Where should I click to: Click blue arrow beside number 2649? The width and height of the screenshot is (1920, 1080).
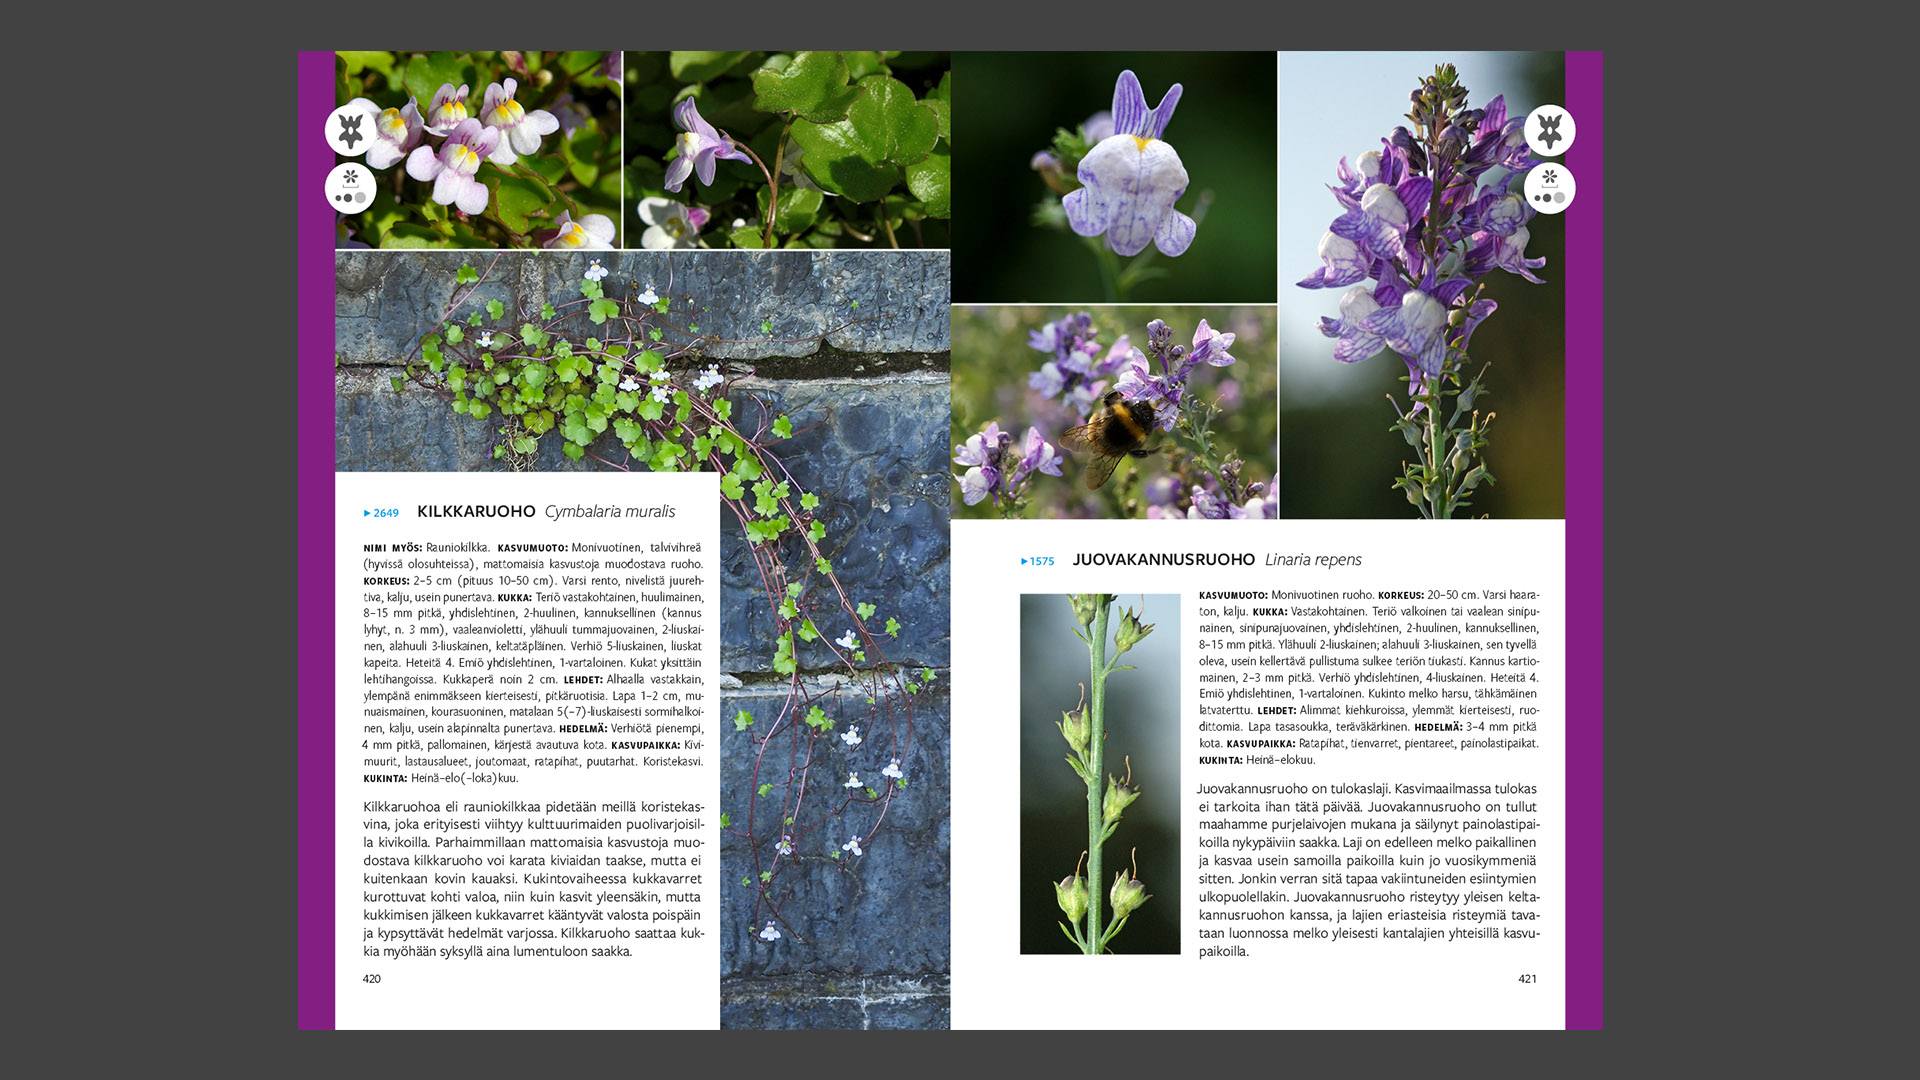tap(367, 513)
